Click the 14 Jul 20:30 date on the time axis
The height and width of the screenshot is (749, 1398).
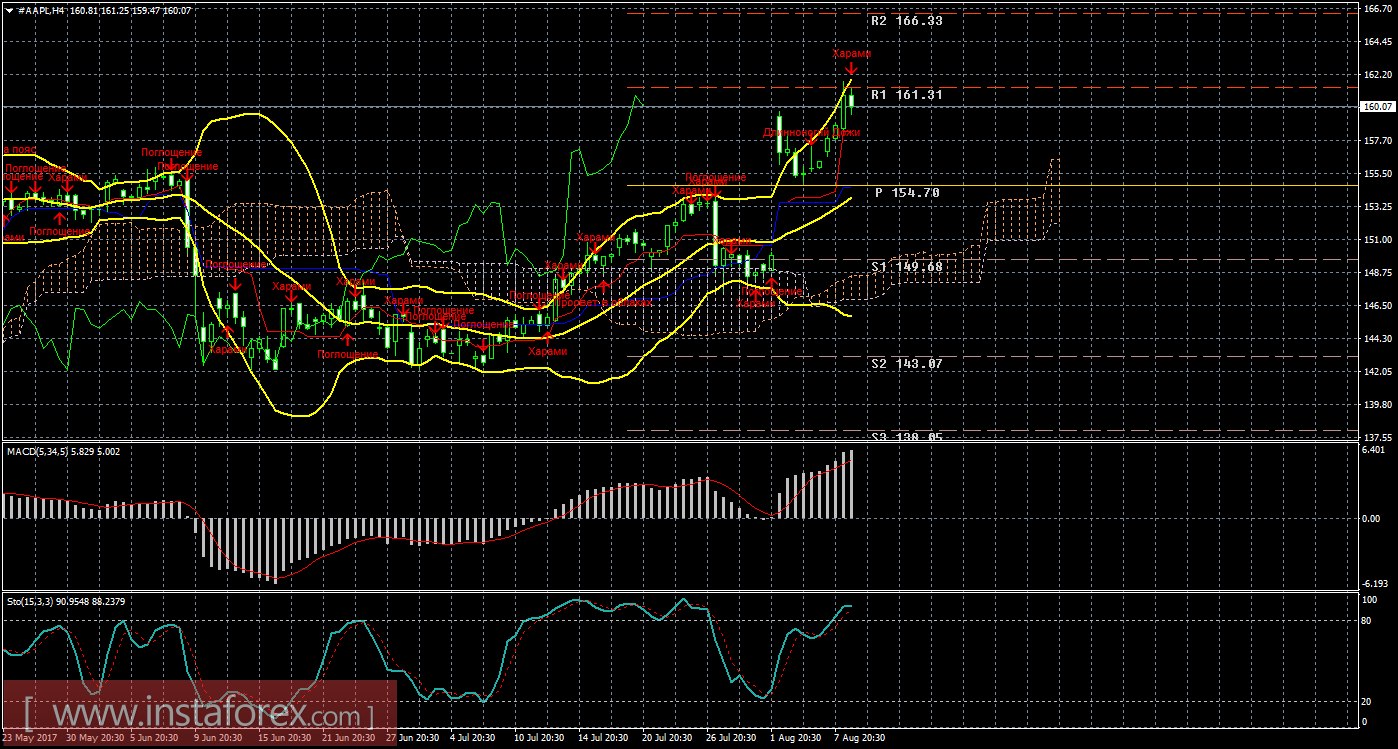point(603,738)
